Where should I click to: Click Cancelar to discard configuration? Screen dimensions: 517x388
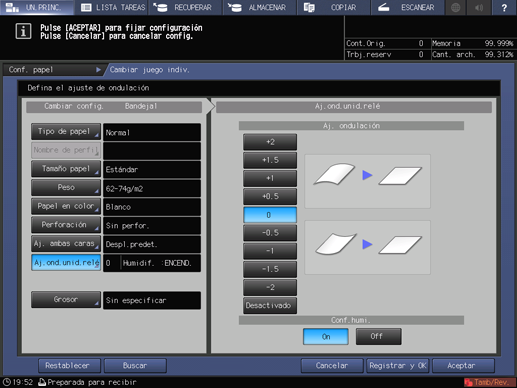(332, 366)
